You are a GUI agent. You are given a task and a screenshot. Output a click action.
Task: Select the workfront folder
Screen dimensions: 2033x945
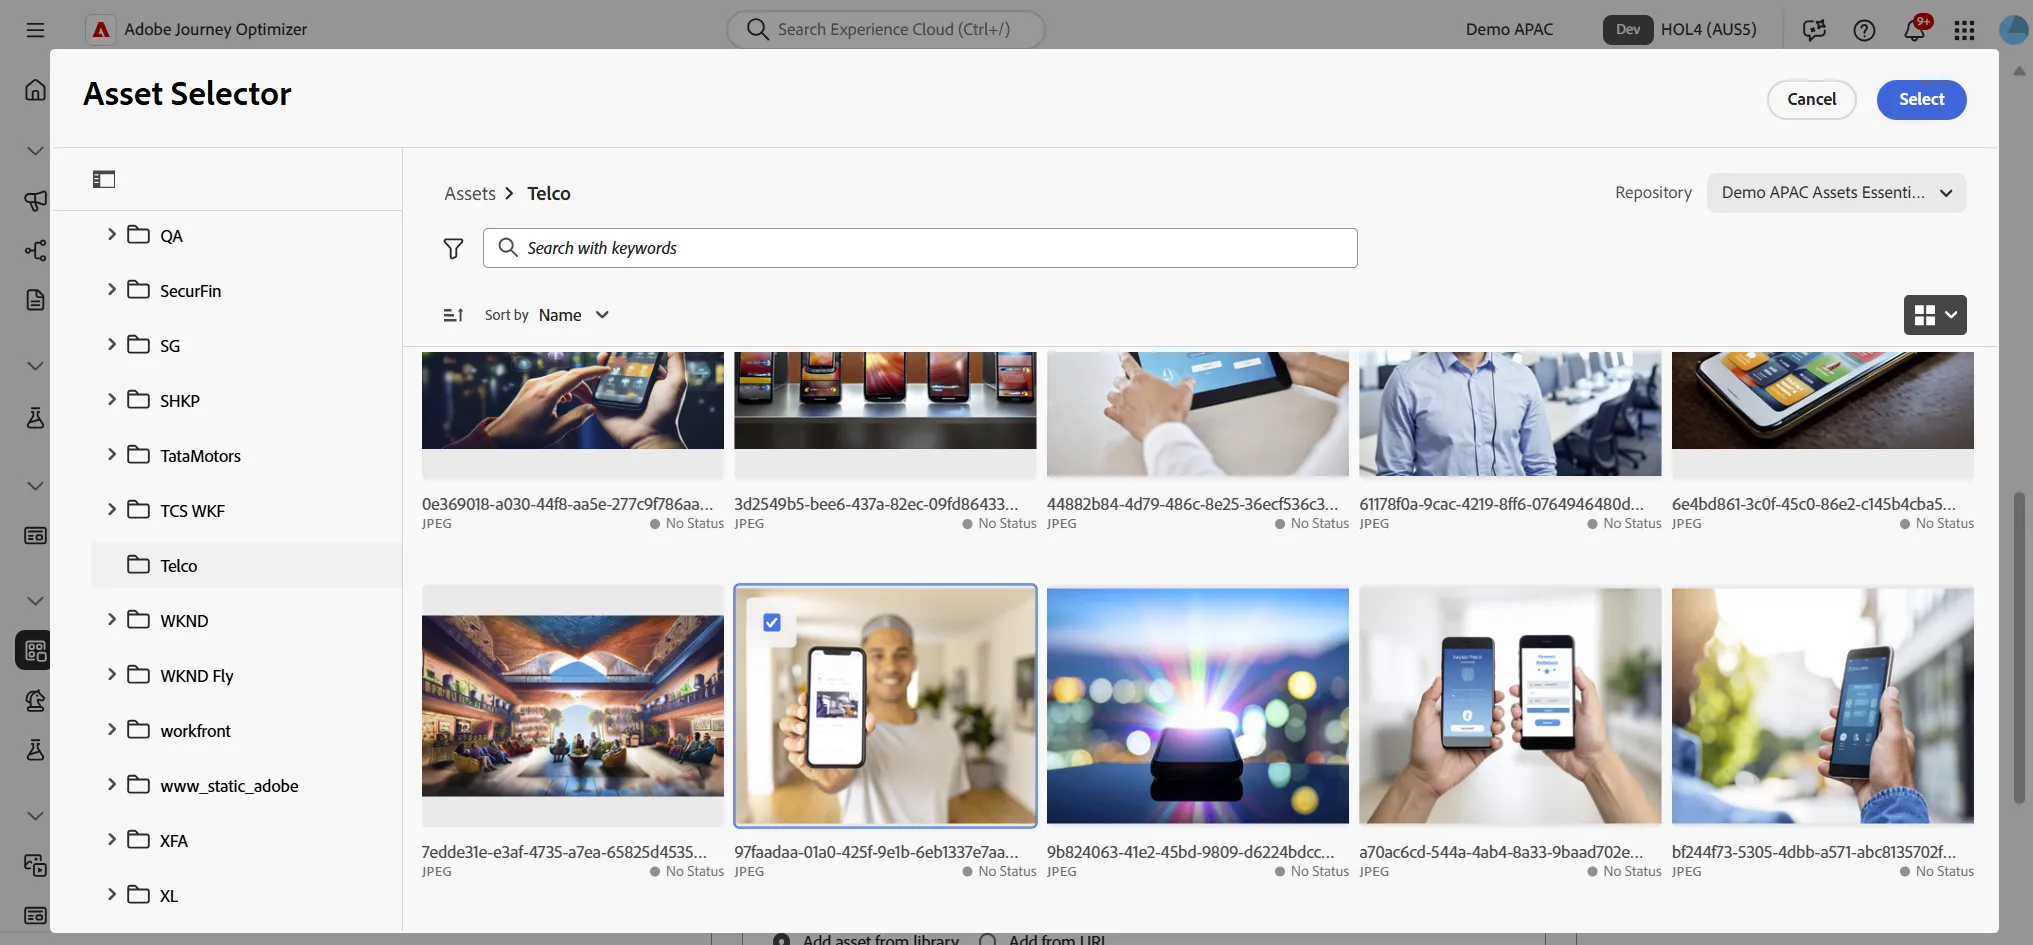click(x=195, y=731)
